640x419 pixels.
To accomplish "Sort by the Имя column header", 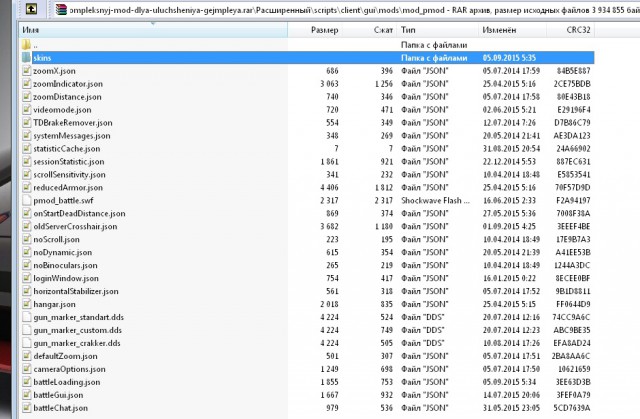I will (x=153, y=30).
